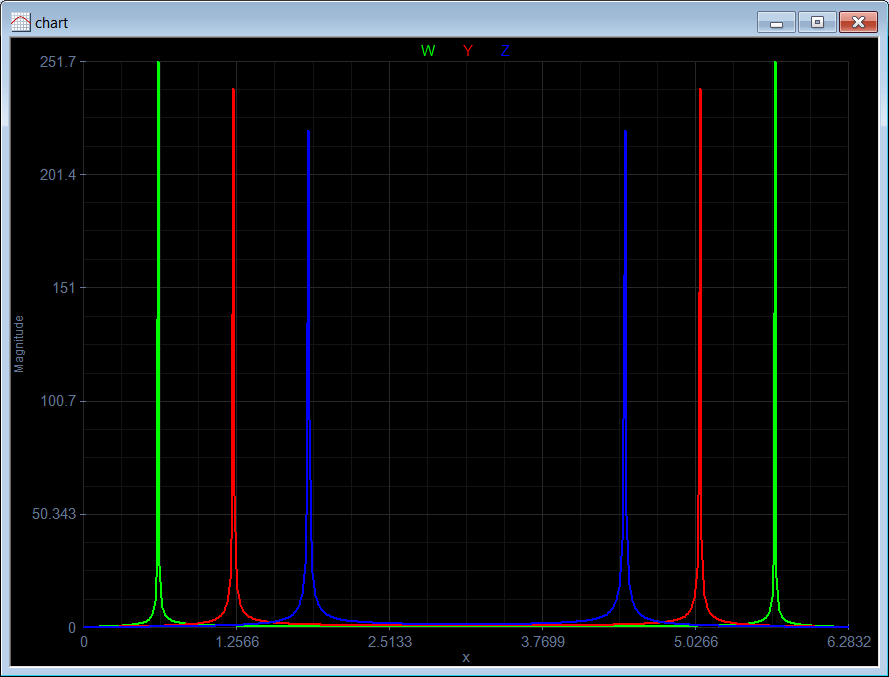
Task: Click the chart window title text
Action: (x=51, y=23)
